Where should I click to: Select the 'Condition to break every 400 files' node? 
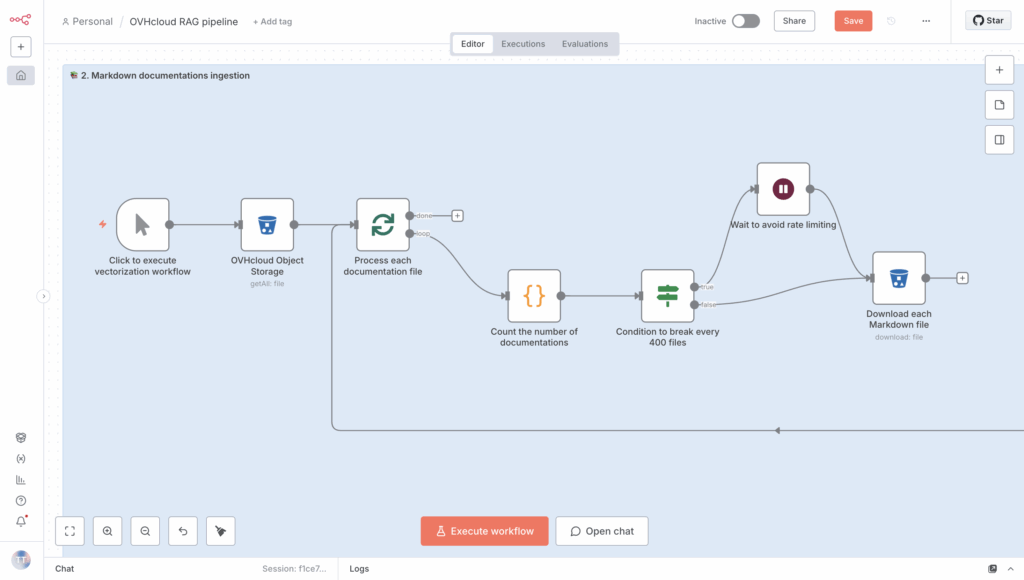667,296
